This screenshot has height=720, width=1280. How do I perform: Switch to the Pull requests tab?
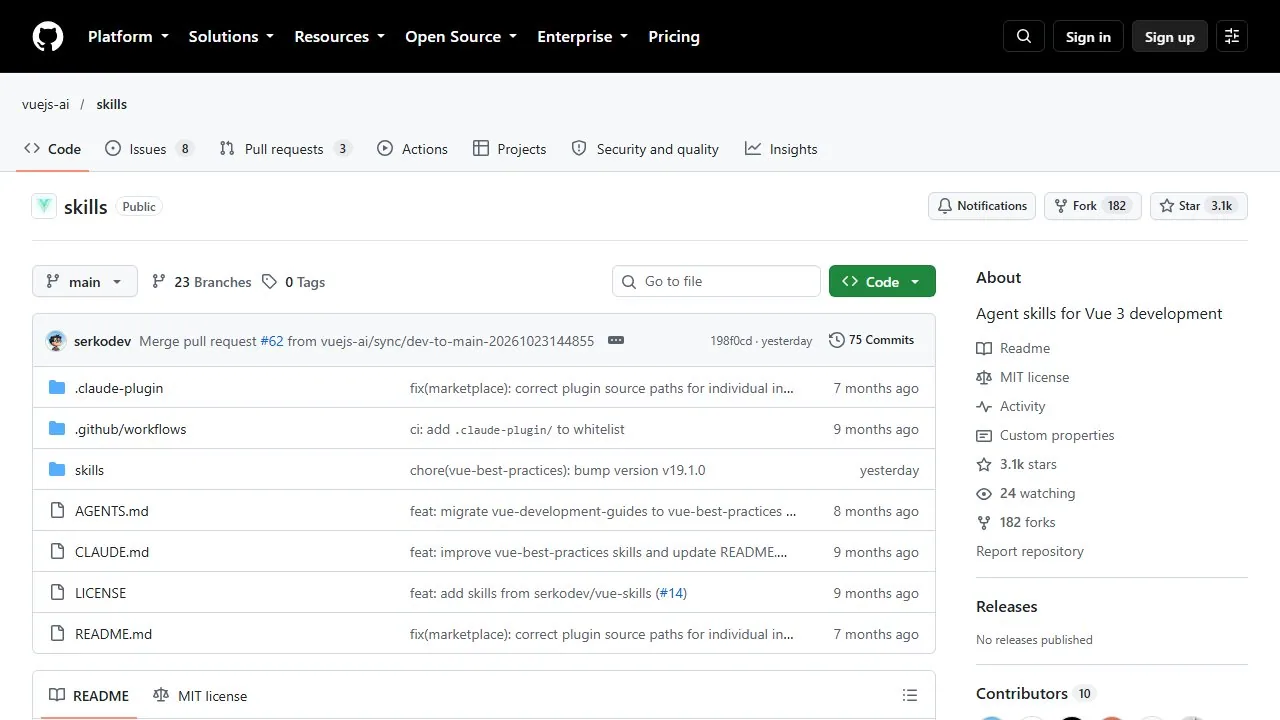tap(286, 149)
